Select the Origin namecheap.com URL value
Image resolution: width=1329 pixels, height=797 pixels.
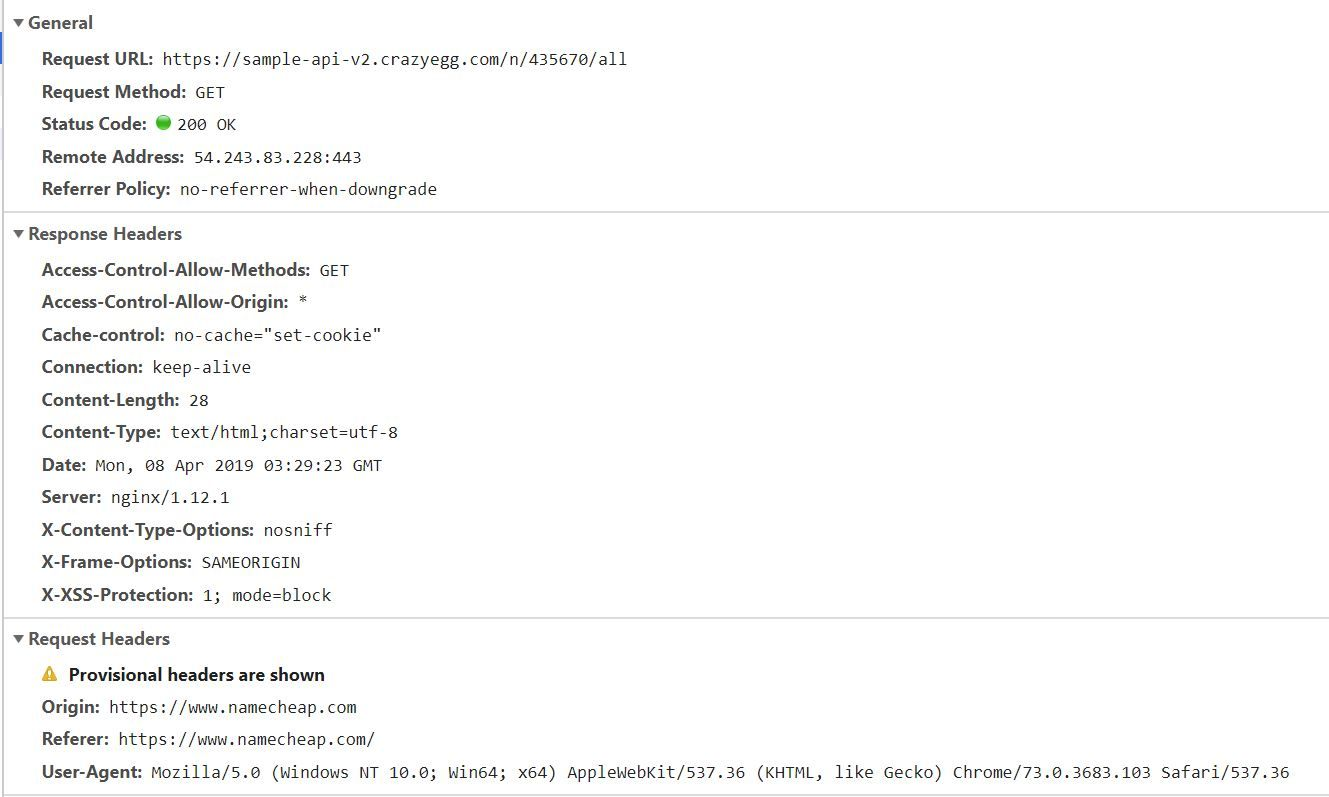click(x=233, y=707)
